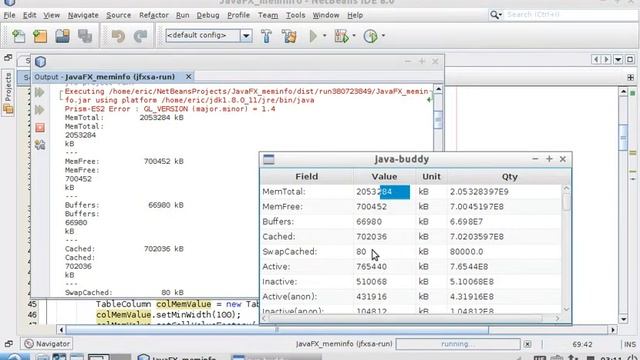Click the maximize editor icon at top right

click(x=630, y=60)
